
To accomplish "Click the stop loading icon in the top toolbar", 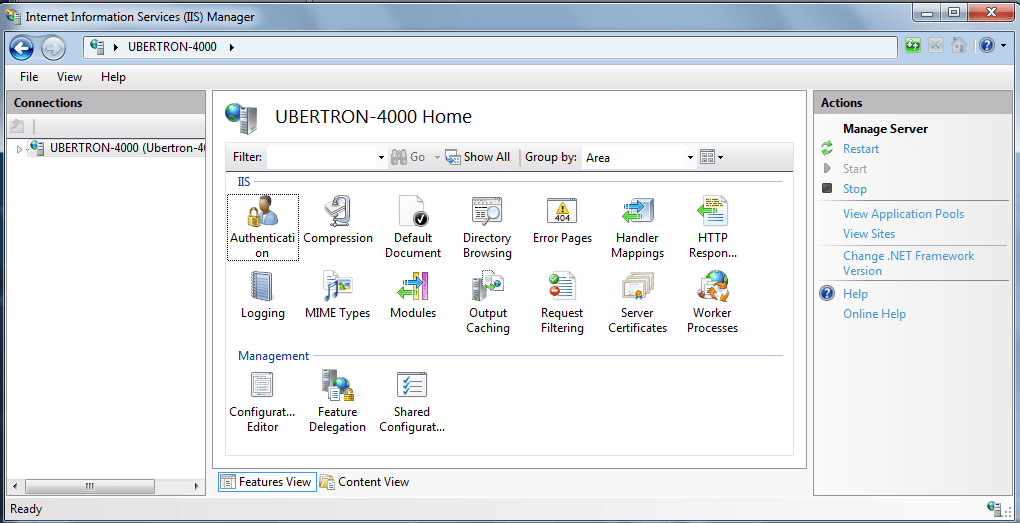I will pos(935,46).
